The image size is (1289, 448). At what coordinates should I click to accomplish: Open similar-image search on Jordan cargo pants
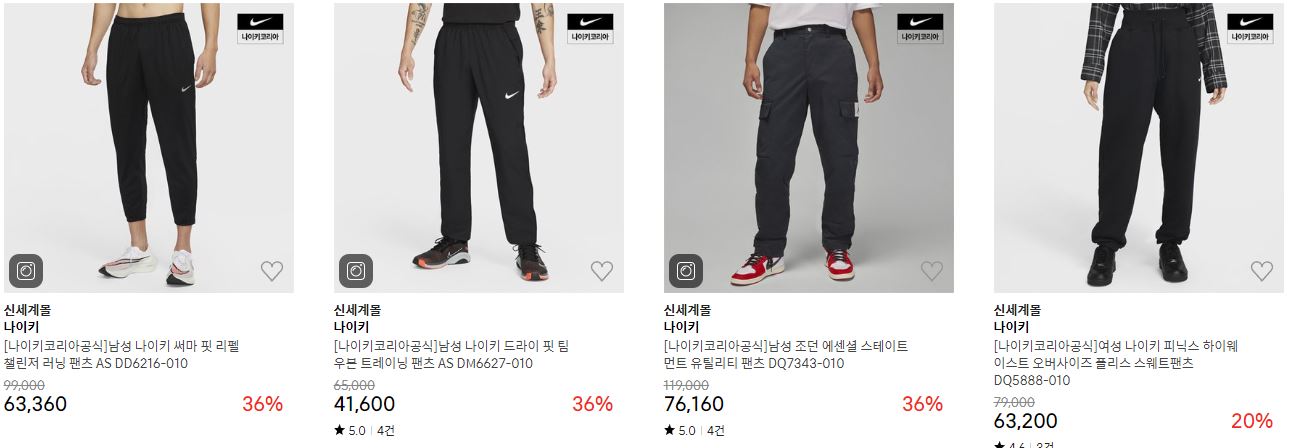[686, 271]
